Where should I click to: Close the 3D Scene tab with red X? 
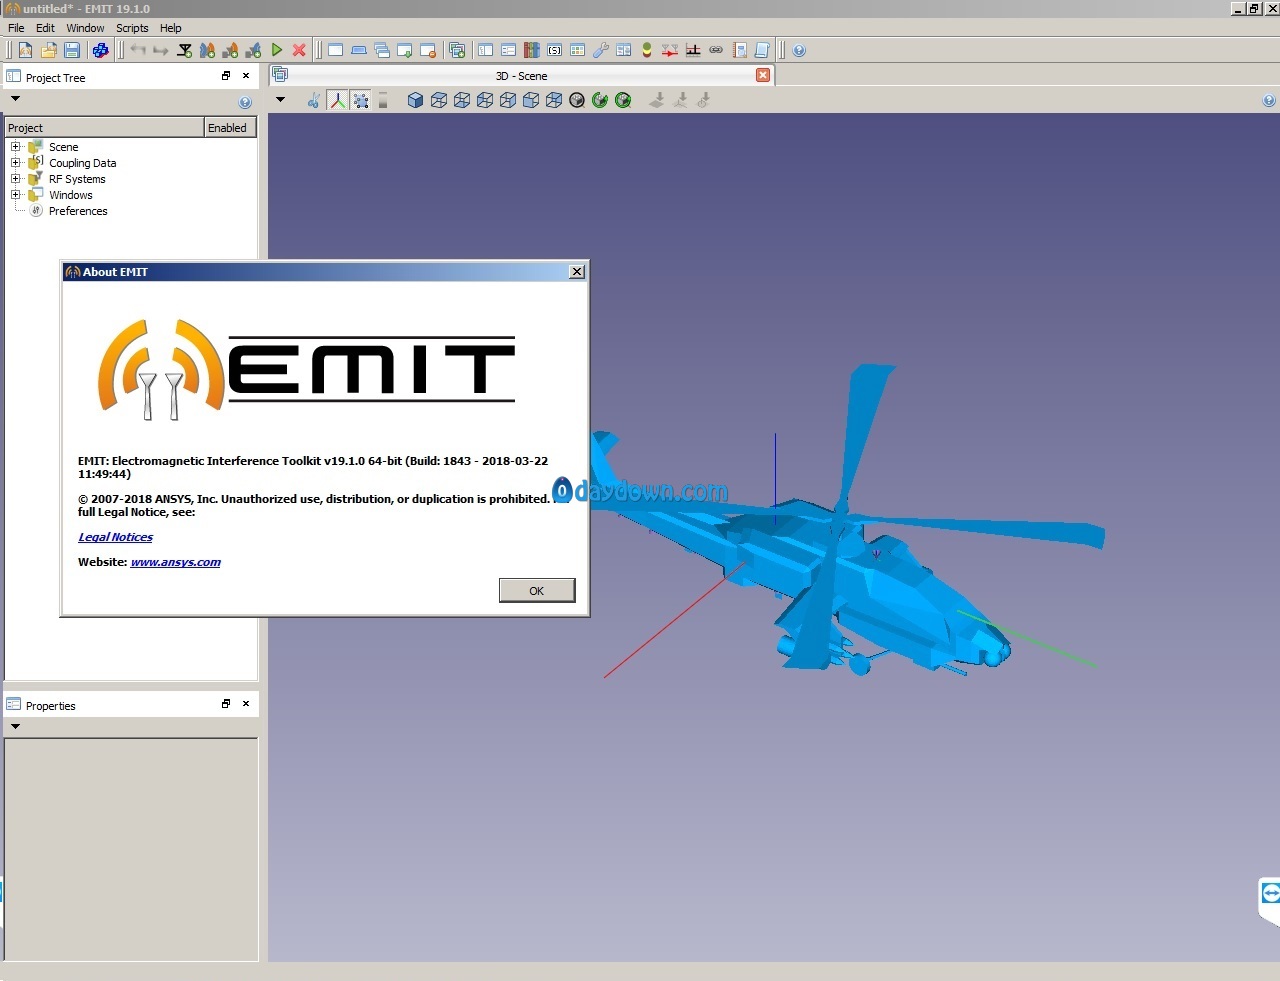pos(763,75)
